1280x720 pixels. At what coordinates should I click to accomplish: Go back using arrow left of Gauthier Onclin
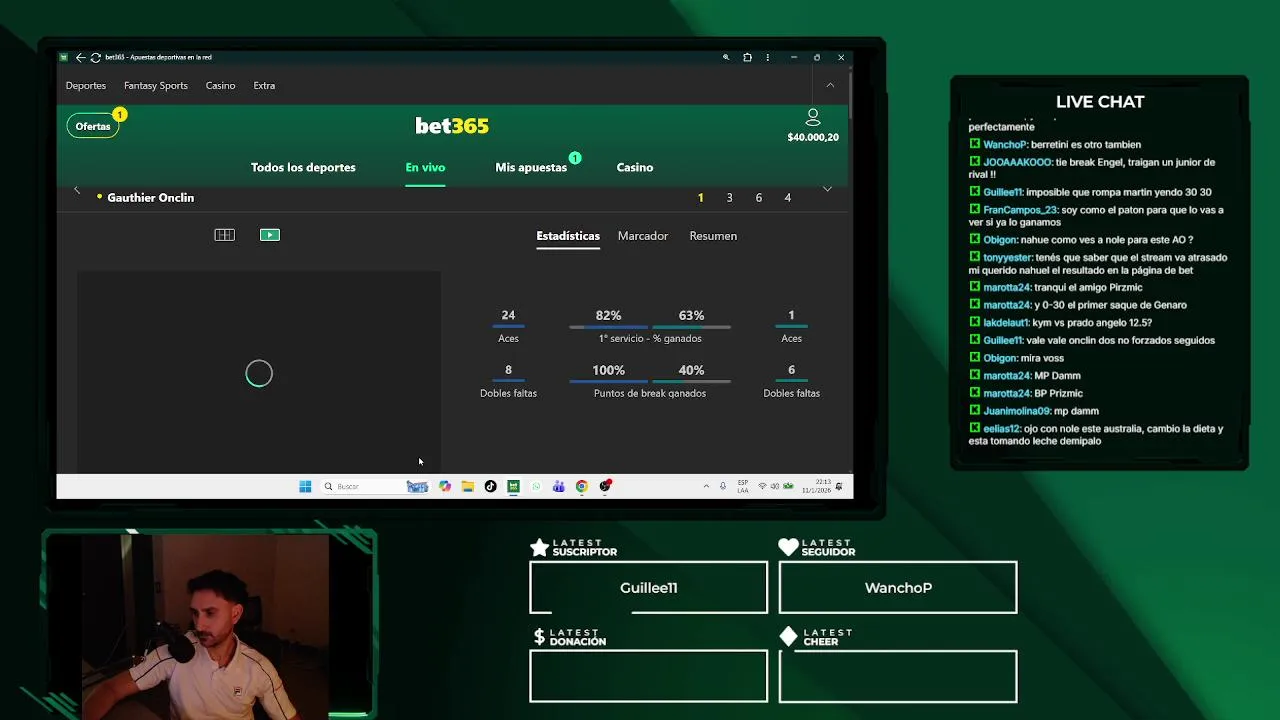[x=77, y=189]
